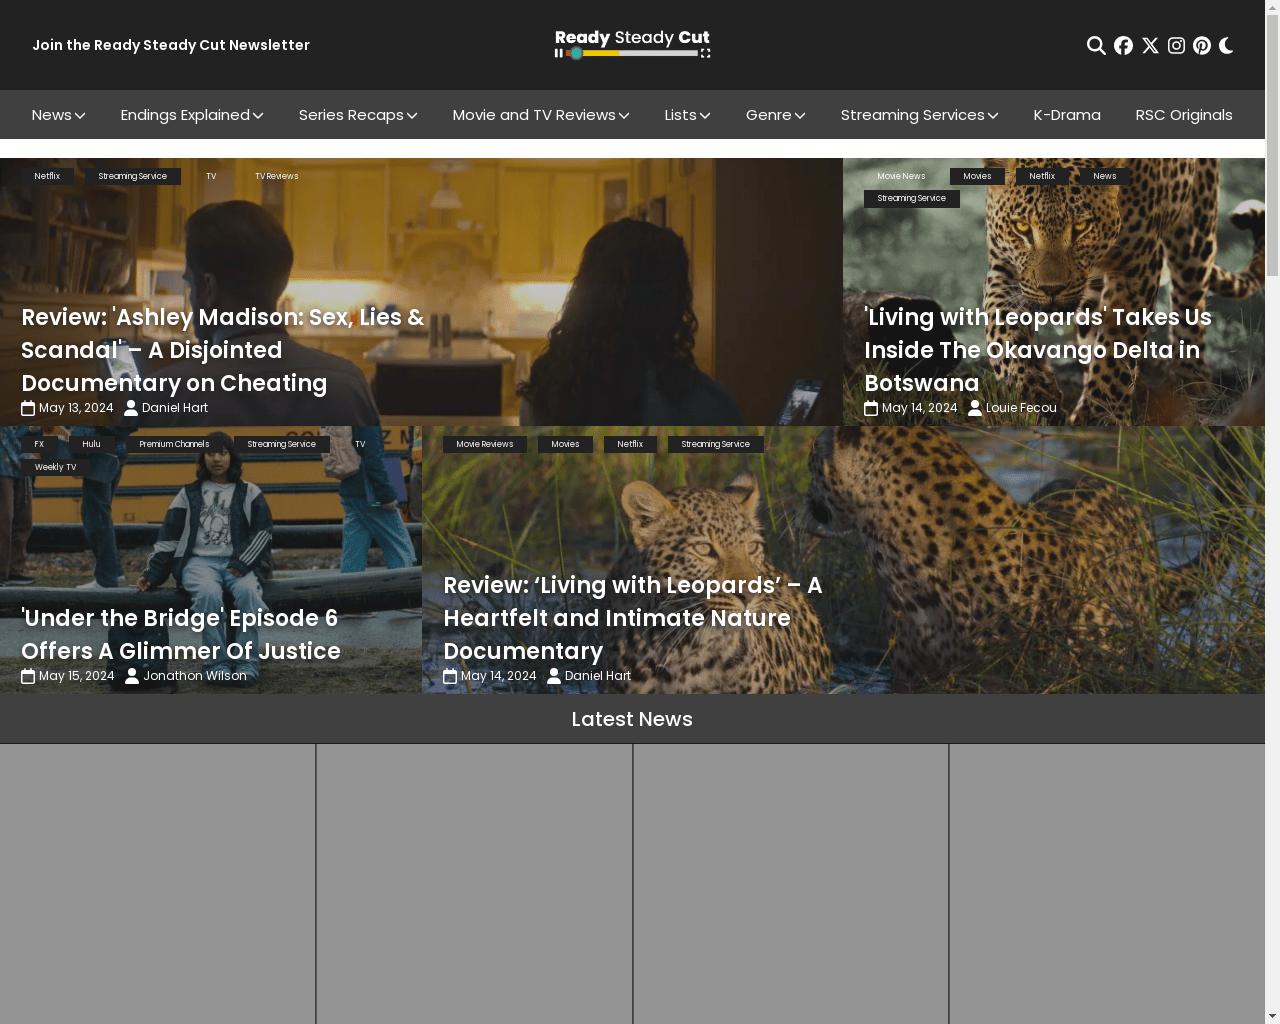Screen dimensions: 1280x1024
Task: Expand the News dropdown menu
Action: pyautogui.click(x=58, y=115)
